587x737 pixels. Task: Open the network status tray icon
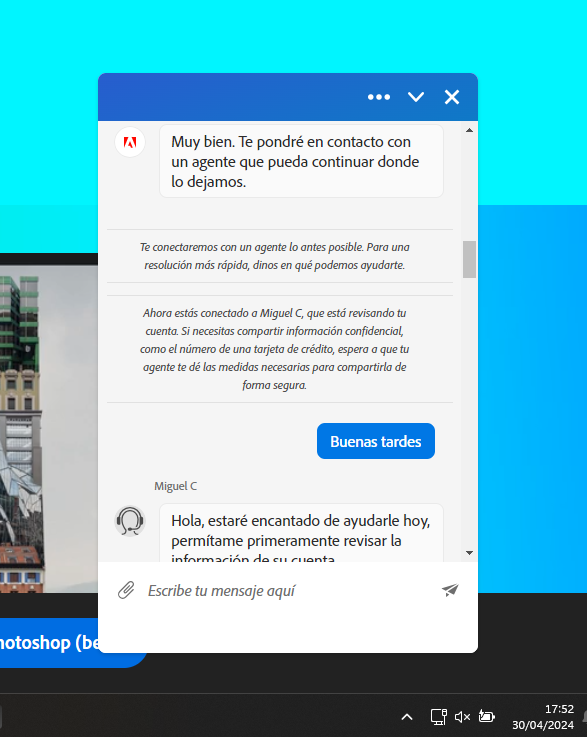tap(438, 717)
